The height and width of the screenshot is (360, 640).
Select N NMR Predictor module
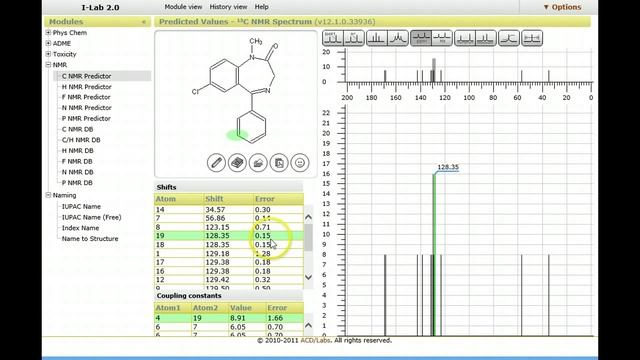click(x=87, y=108)
